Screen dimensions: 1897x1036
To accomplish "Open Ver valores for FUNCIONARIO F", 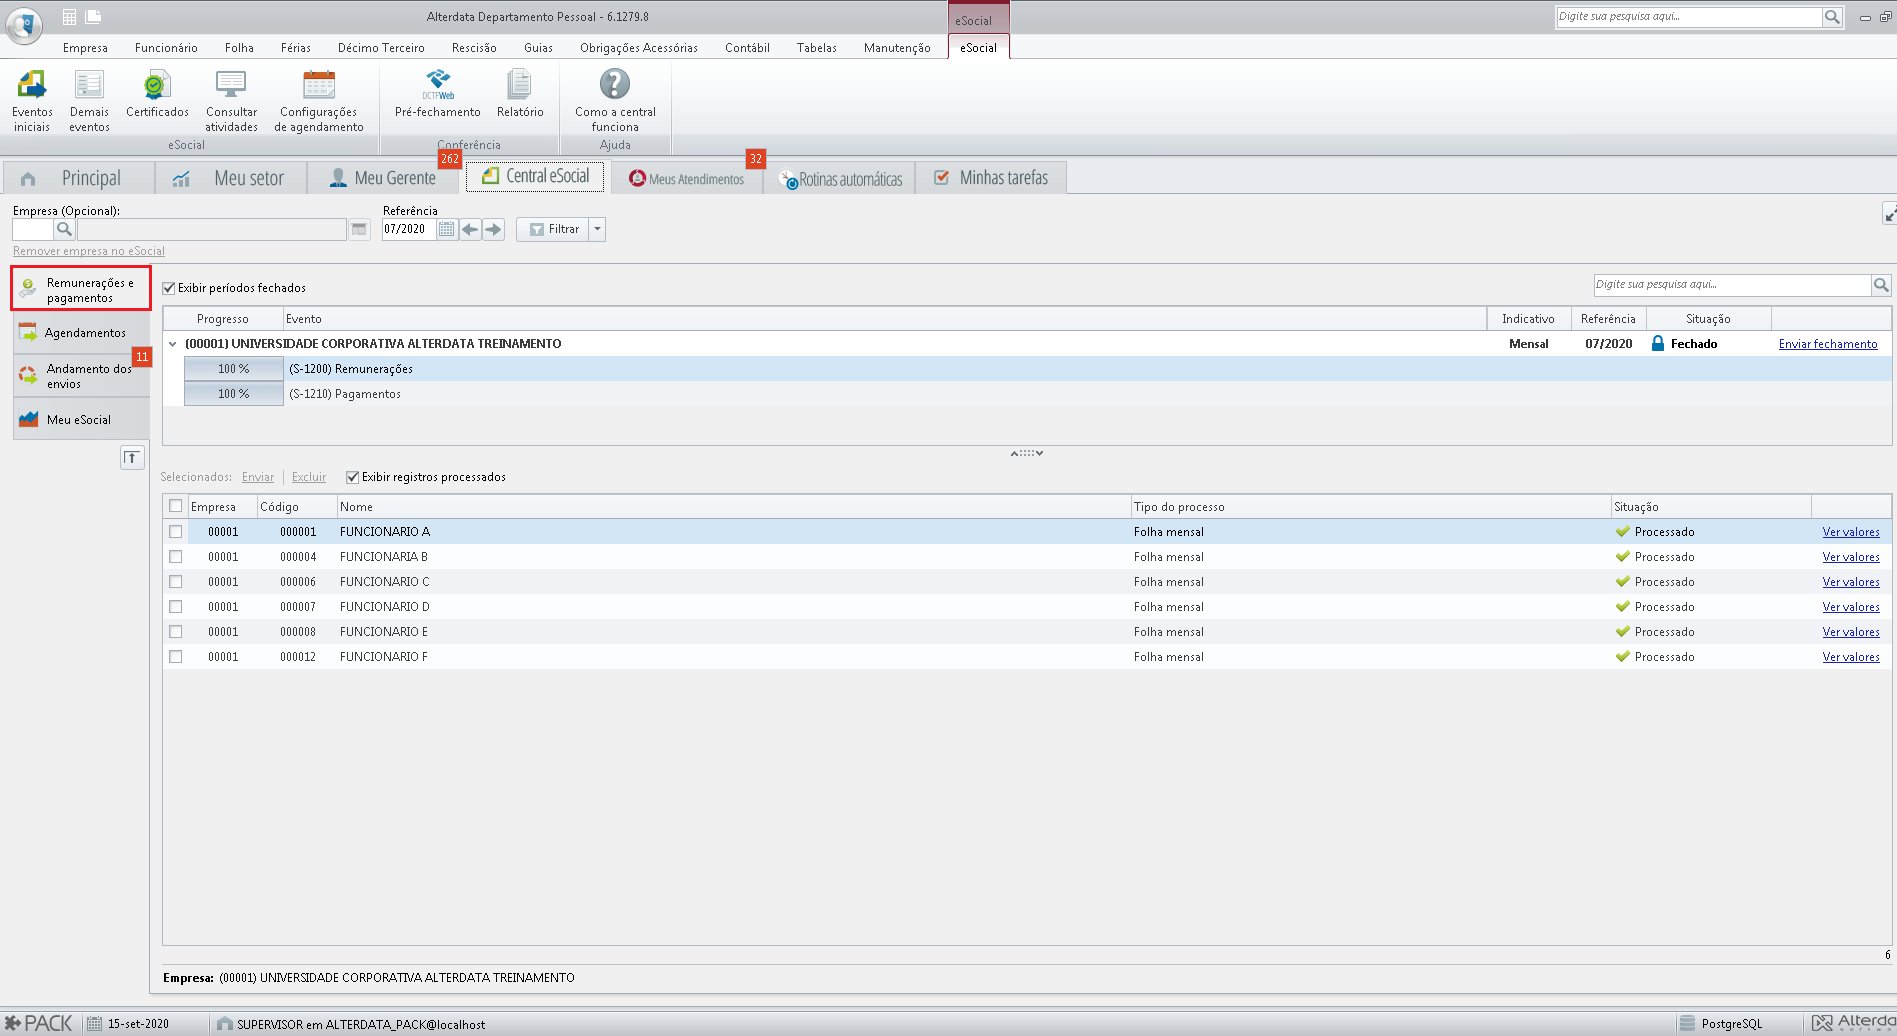I will pos(1851,657).
